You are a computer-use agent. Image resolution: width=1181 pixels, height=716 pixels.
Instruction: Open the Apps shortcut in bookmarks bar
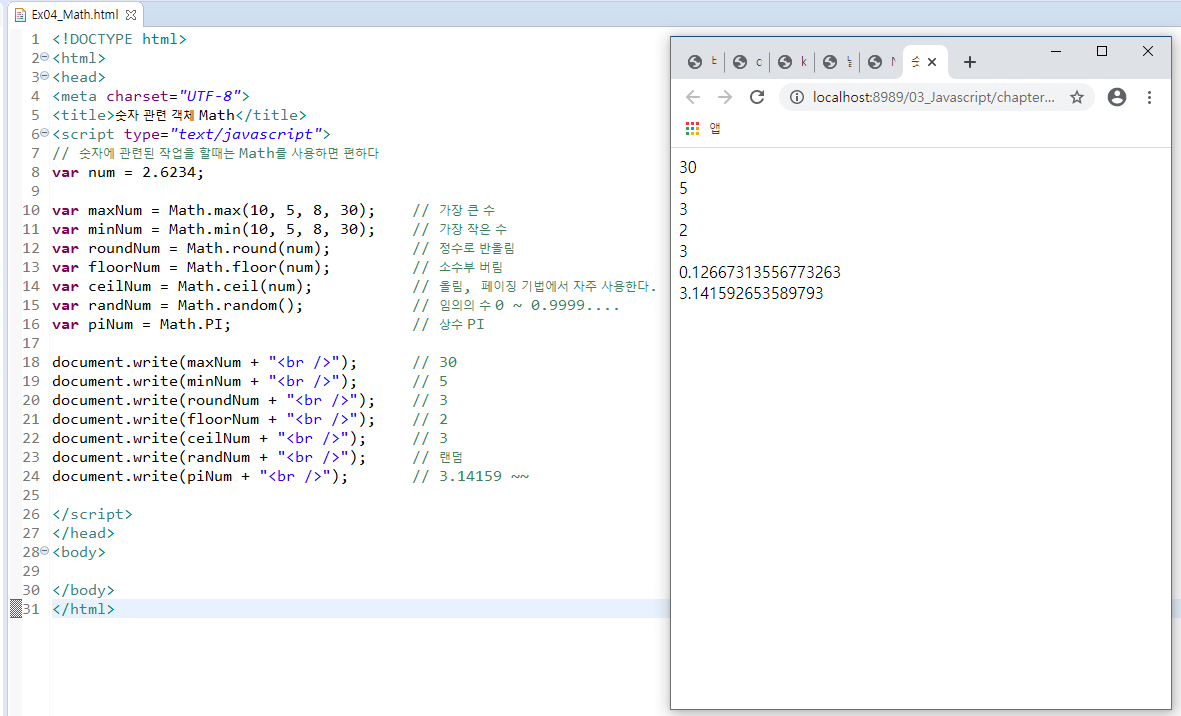pos(703,128)
